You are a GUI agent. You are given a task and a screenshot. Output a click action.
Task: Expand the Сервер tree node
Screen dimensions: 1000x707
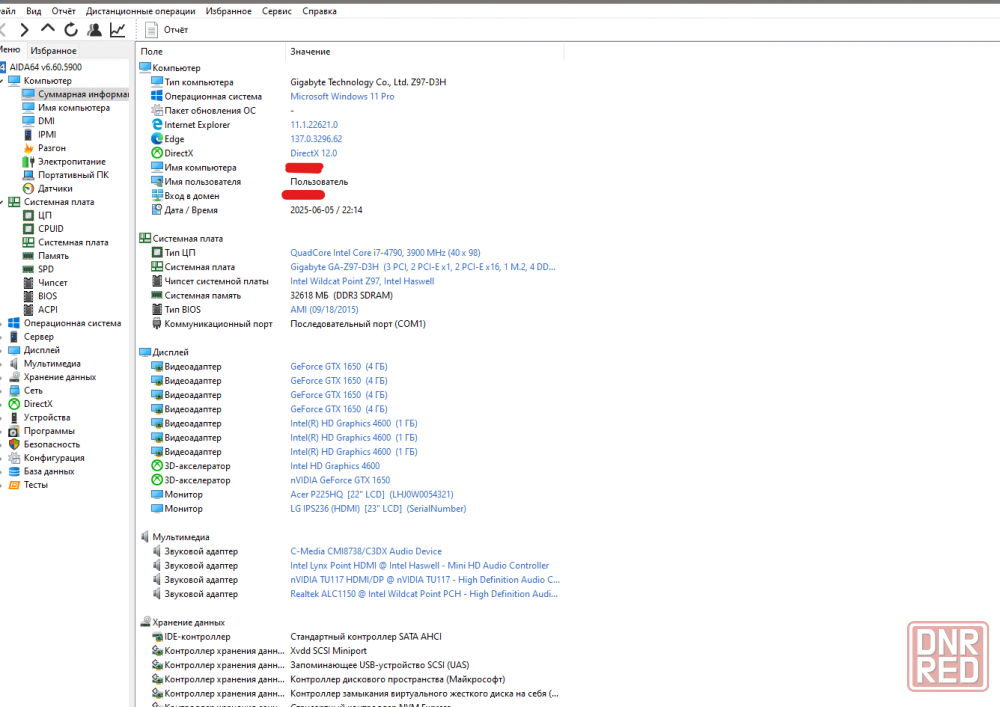[2, 337]
